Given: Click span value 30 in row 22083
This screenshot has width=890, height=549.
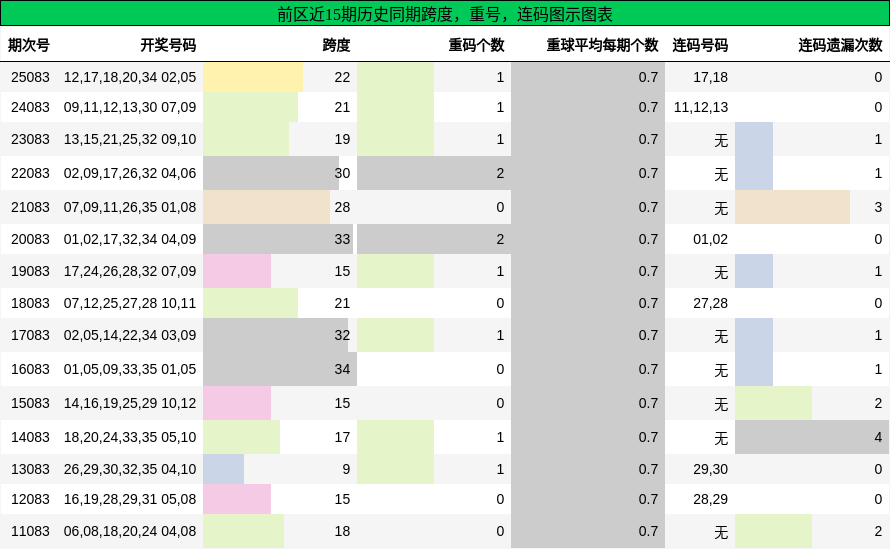Looking at the screenshot, I should [342, 173].
